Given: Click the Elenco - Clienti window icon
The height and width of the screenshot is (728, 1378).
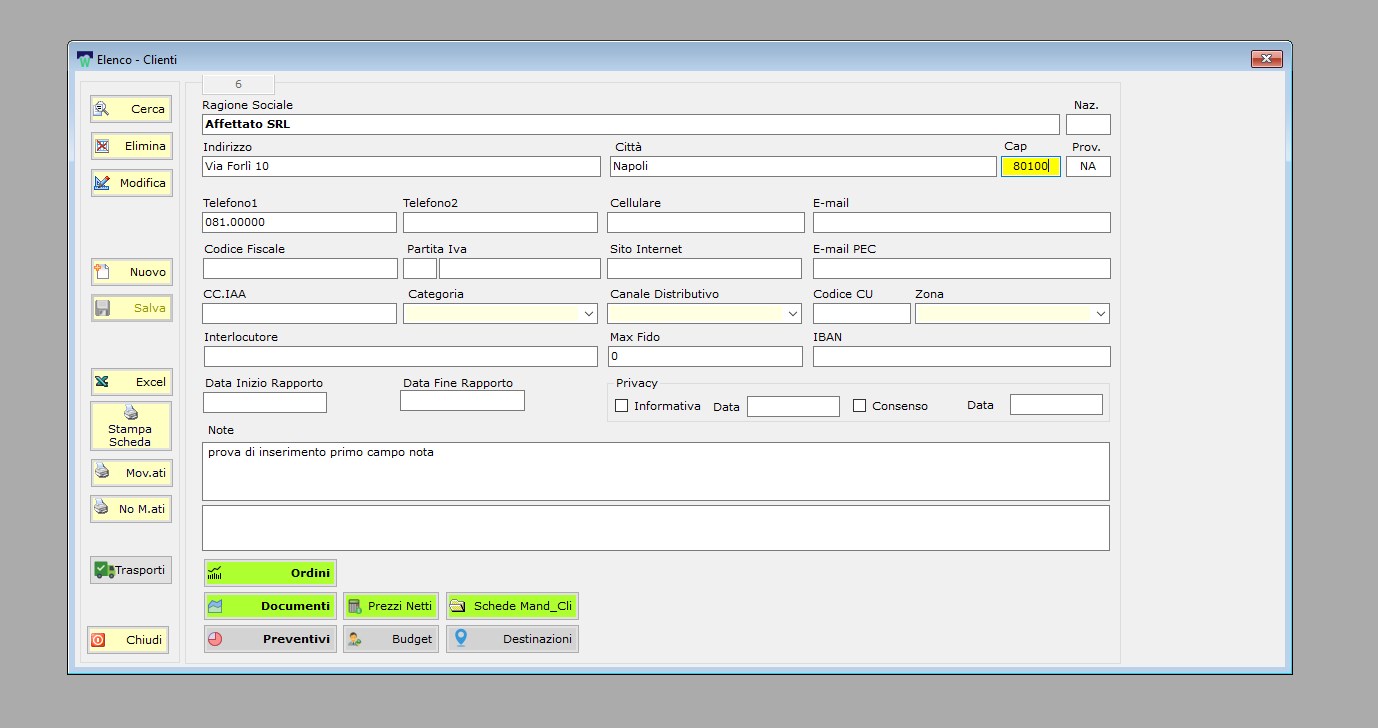Looking at the screenshot, I should (85, 59).
